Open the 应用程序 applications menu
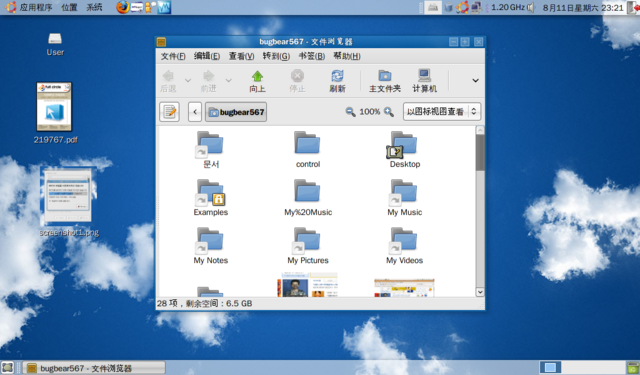The height and width of the screenshot is (375, 640). (x=29, y=7)
